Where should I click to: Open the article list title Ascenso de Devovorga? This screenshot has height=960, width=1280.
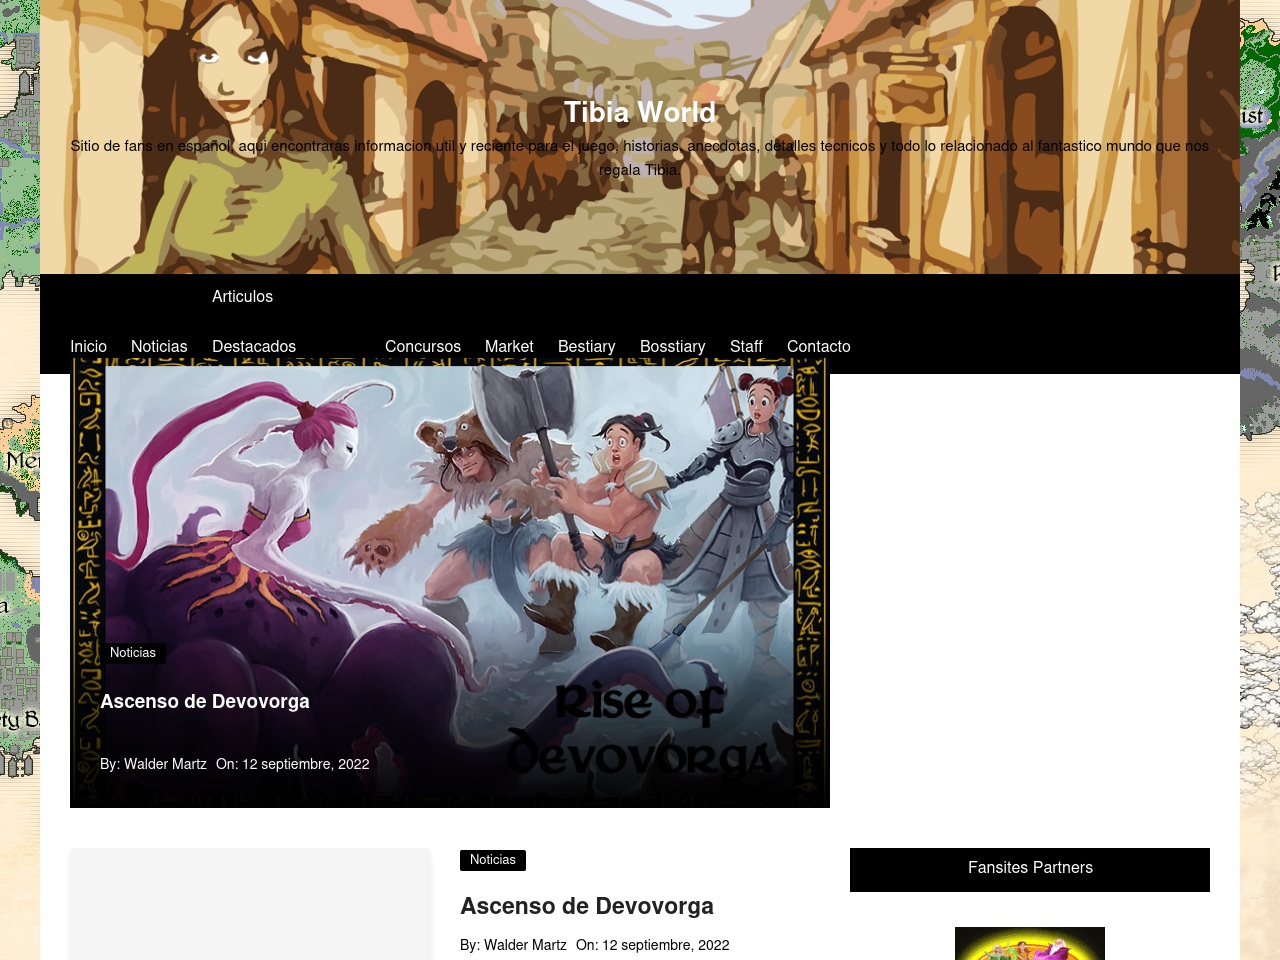587,906
